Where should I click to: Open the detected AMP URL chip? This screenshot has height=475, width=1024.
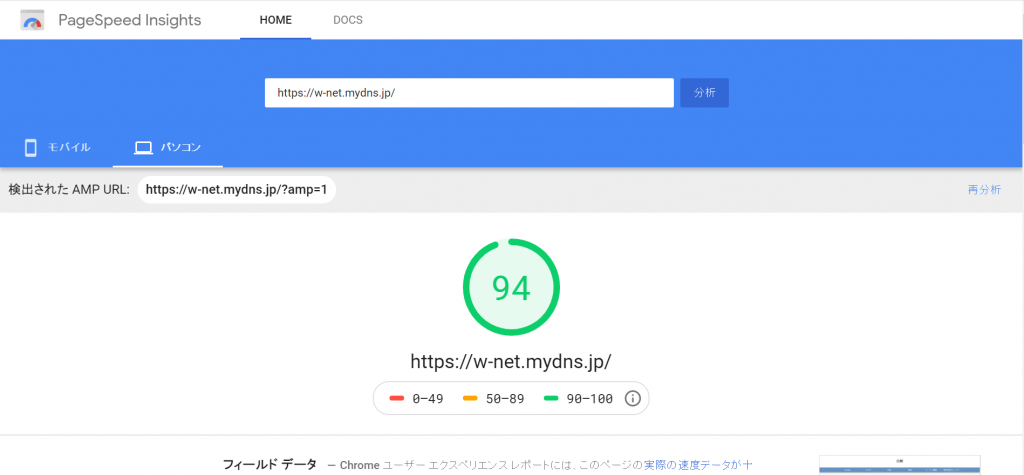pyautogui.click(x=236, y=189)
